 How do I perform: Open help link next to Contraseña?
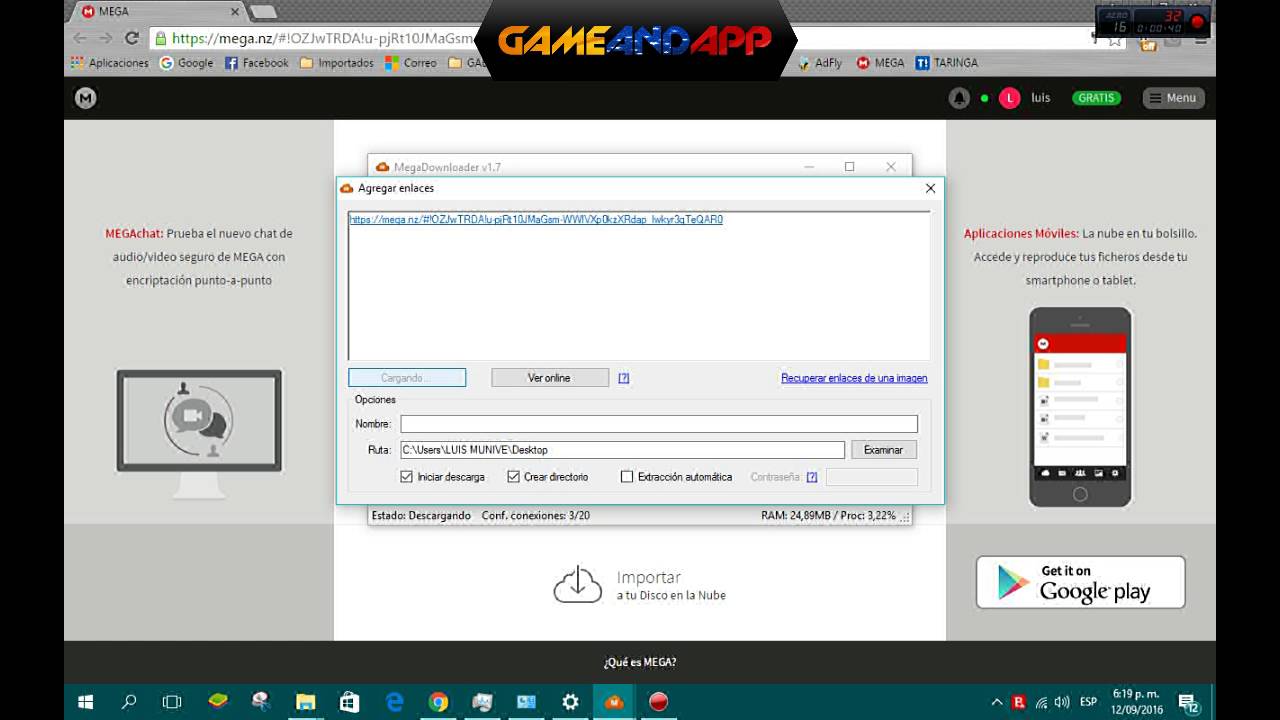(x=812, y=477)
